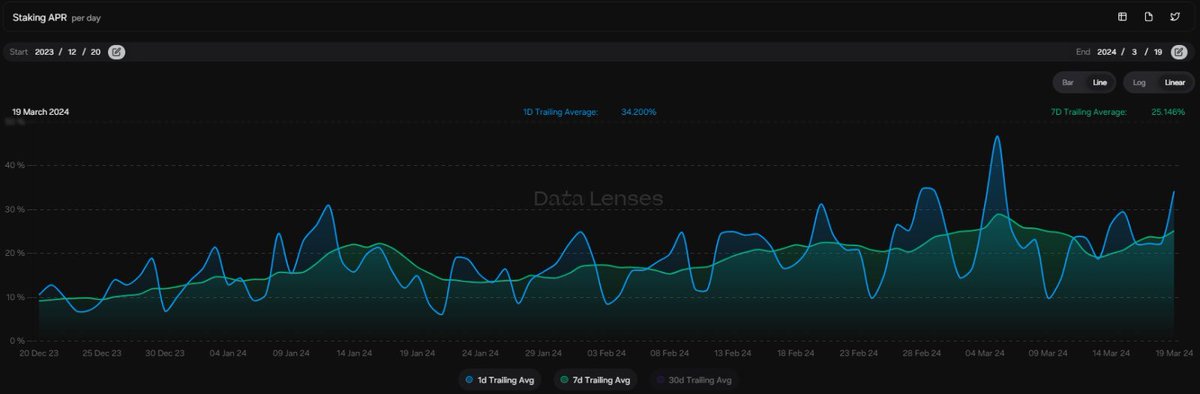
Task: Click the 40 % y-axis label
Action: pos(14,165)
